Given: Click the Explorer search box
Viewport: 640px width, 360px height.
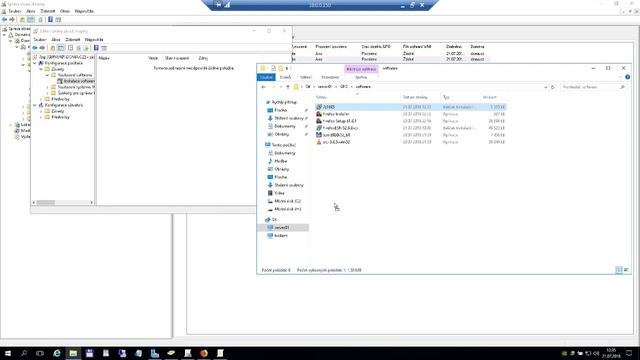Looking at the screenshot, I should 593,87.
